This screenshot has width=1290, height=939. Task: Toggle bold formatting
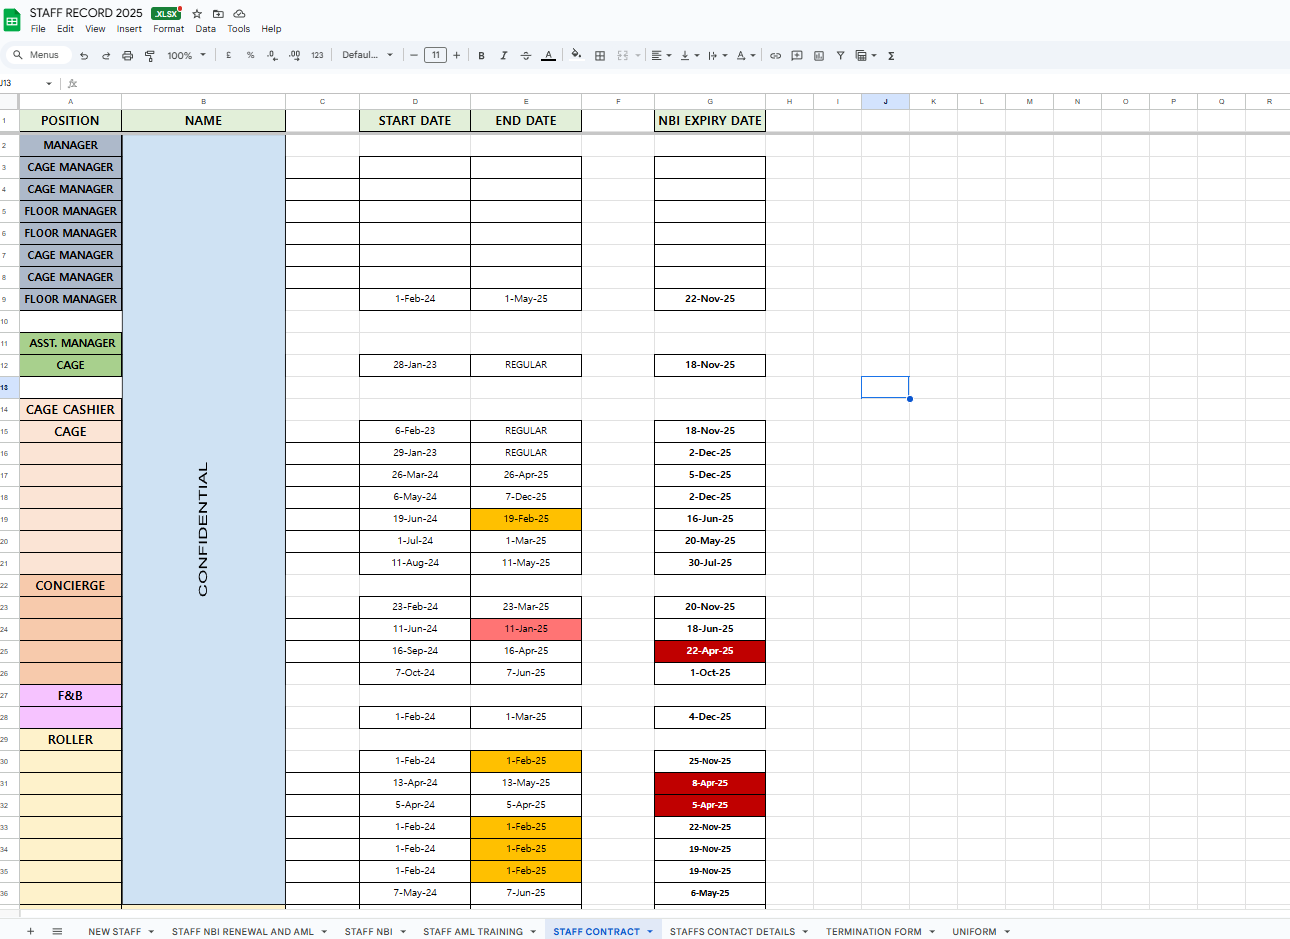pos(481,56)
